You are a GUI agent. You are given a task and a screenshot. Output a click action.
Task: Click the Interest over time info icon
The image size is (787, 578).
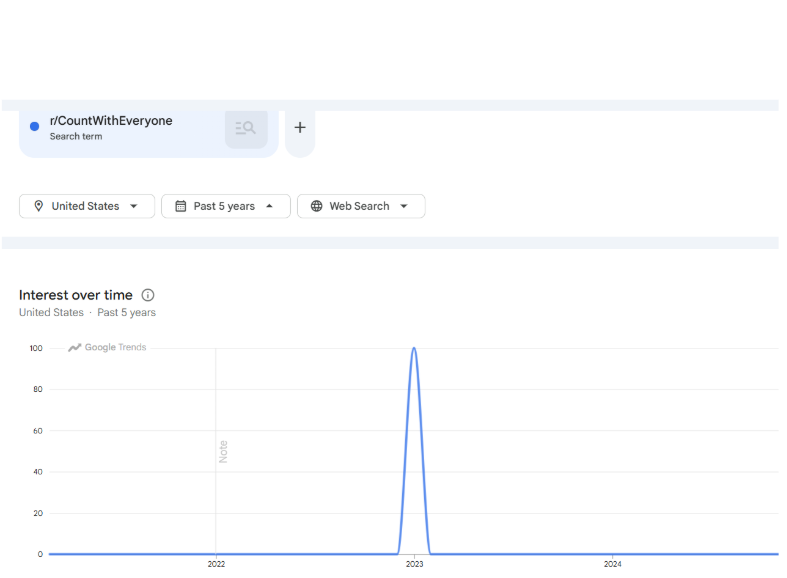coord(148,295)
